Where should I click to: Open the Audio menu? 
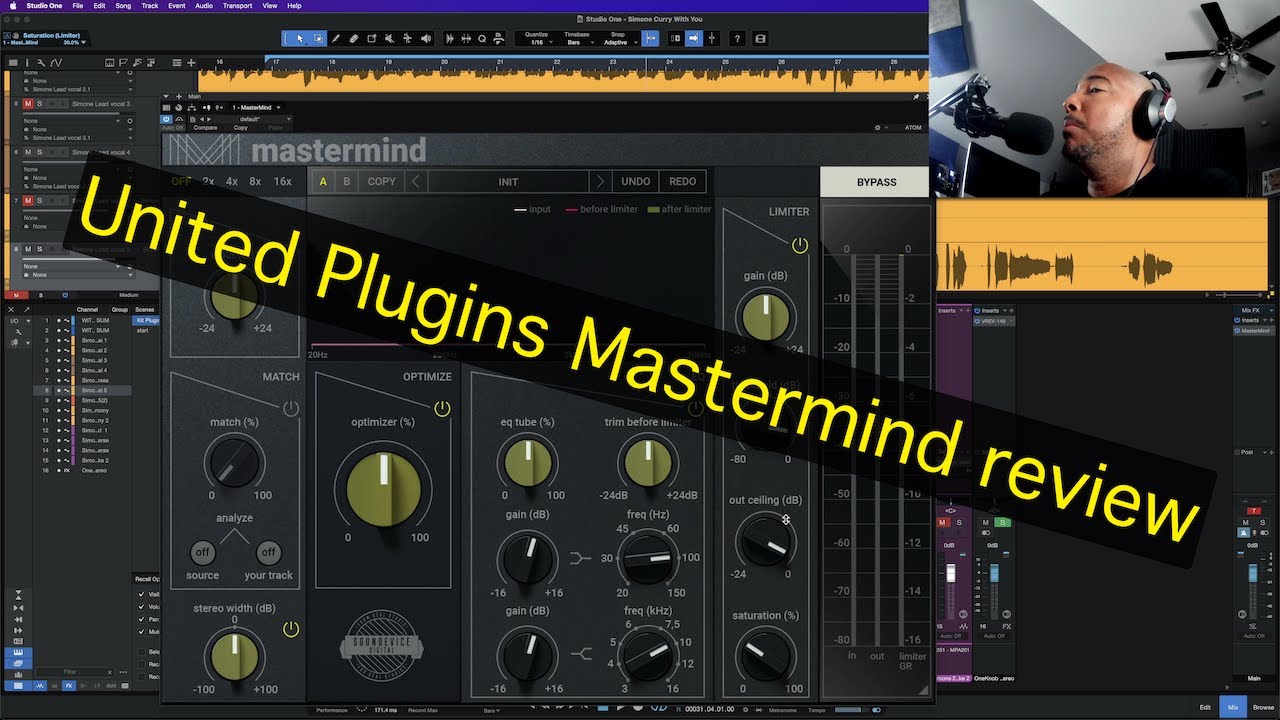coord(204,6)
